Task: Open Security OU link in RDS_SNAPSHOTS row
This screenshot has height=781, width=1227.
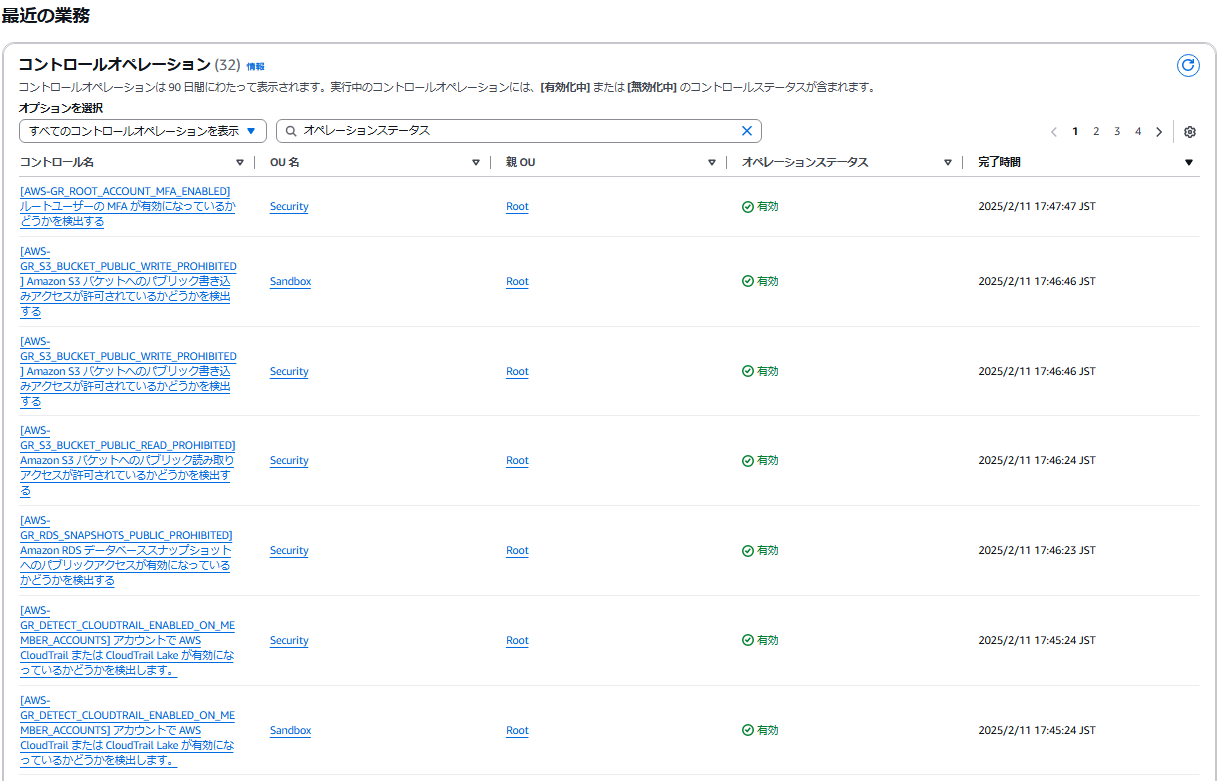Action: 289,551
